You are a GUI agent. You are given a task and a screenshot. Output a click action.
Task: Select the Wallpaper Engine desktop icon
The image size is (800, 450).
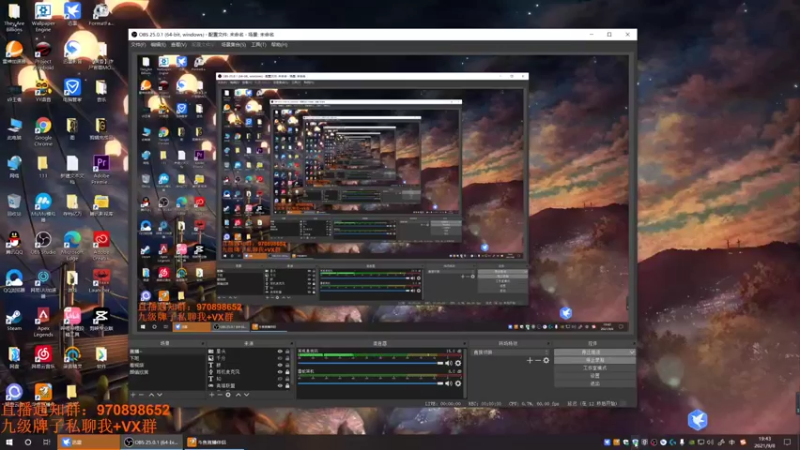coord(43,16)
